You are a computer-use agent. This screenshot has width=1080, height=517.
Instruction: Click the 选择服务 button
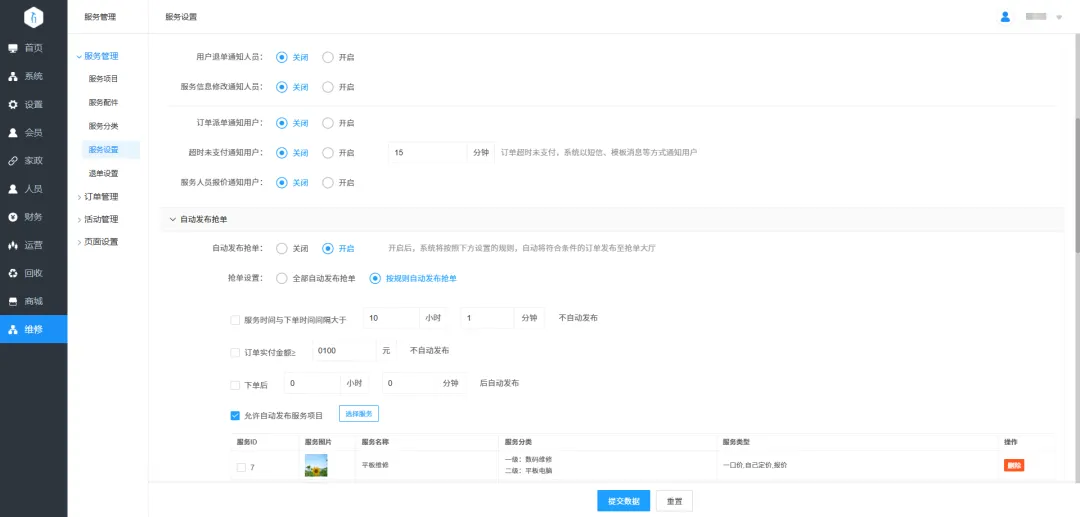[358, 414]
